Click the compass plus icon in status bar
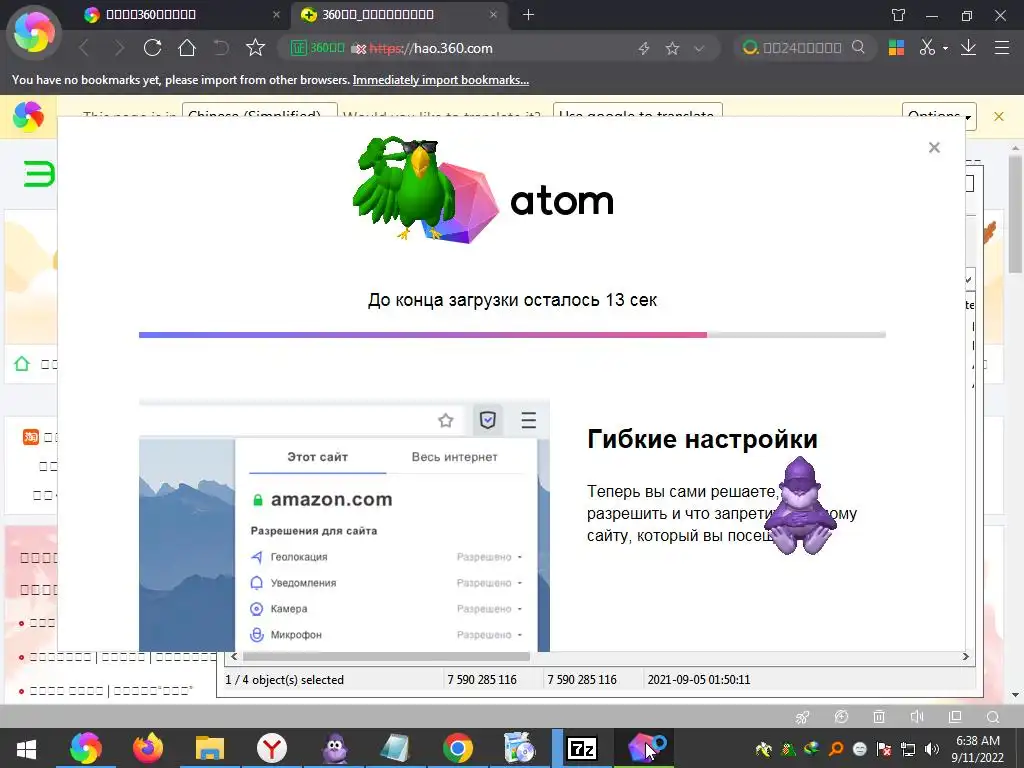The width and height of the screenshot is (1024, 768). (x=841, y=717)
